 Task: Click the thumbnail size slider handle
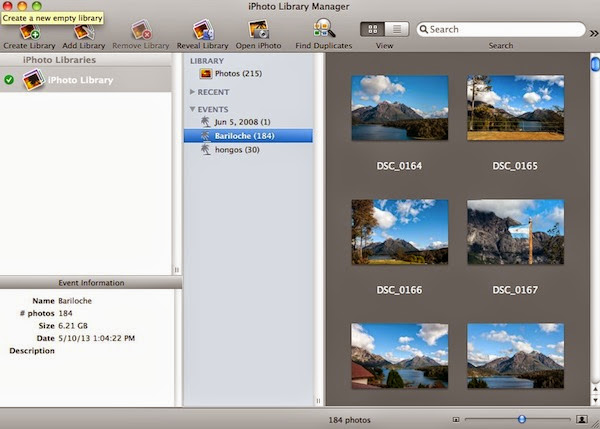(x=522, y=419)
